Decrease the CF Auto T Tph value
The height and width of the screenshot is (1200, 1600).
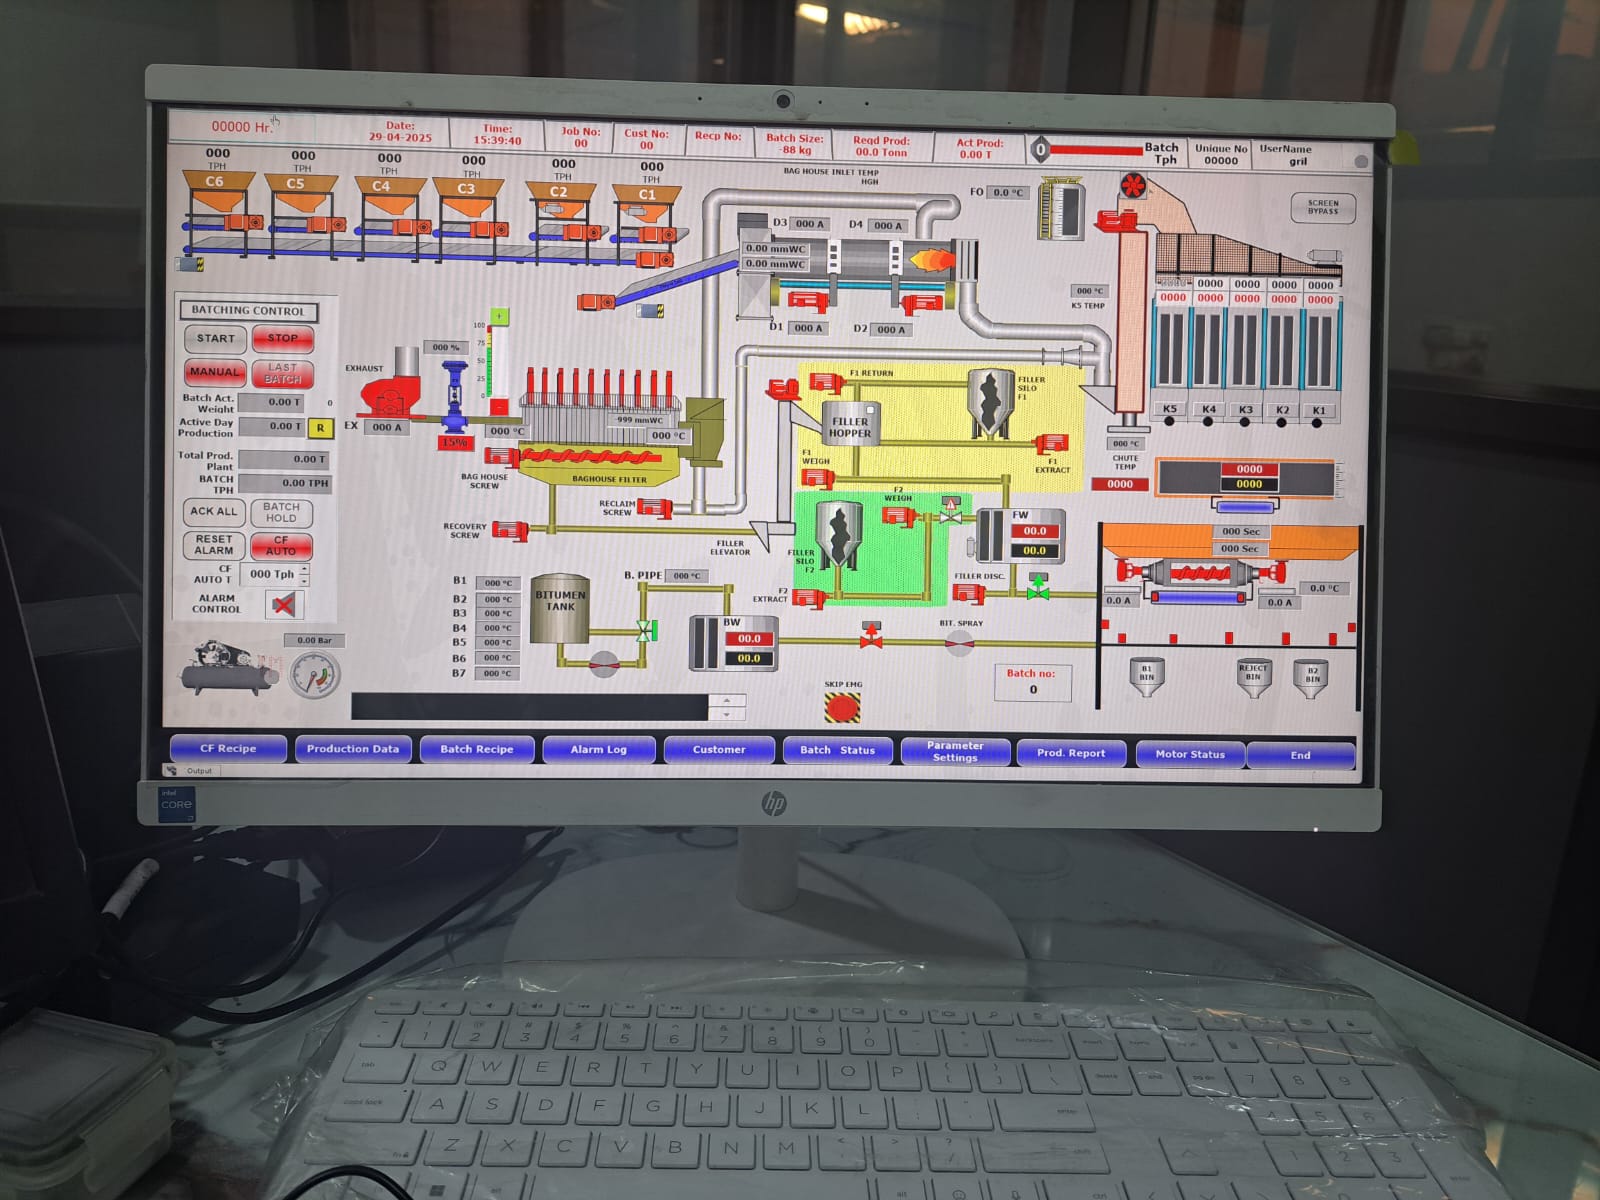point(304,581)
